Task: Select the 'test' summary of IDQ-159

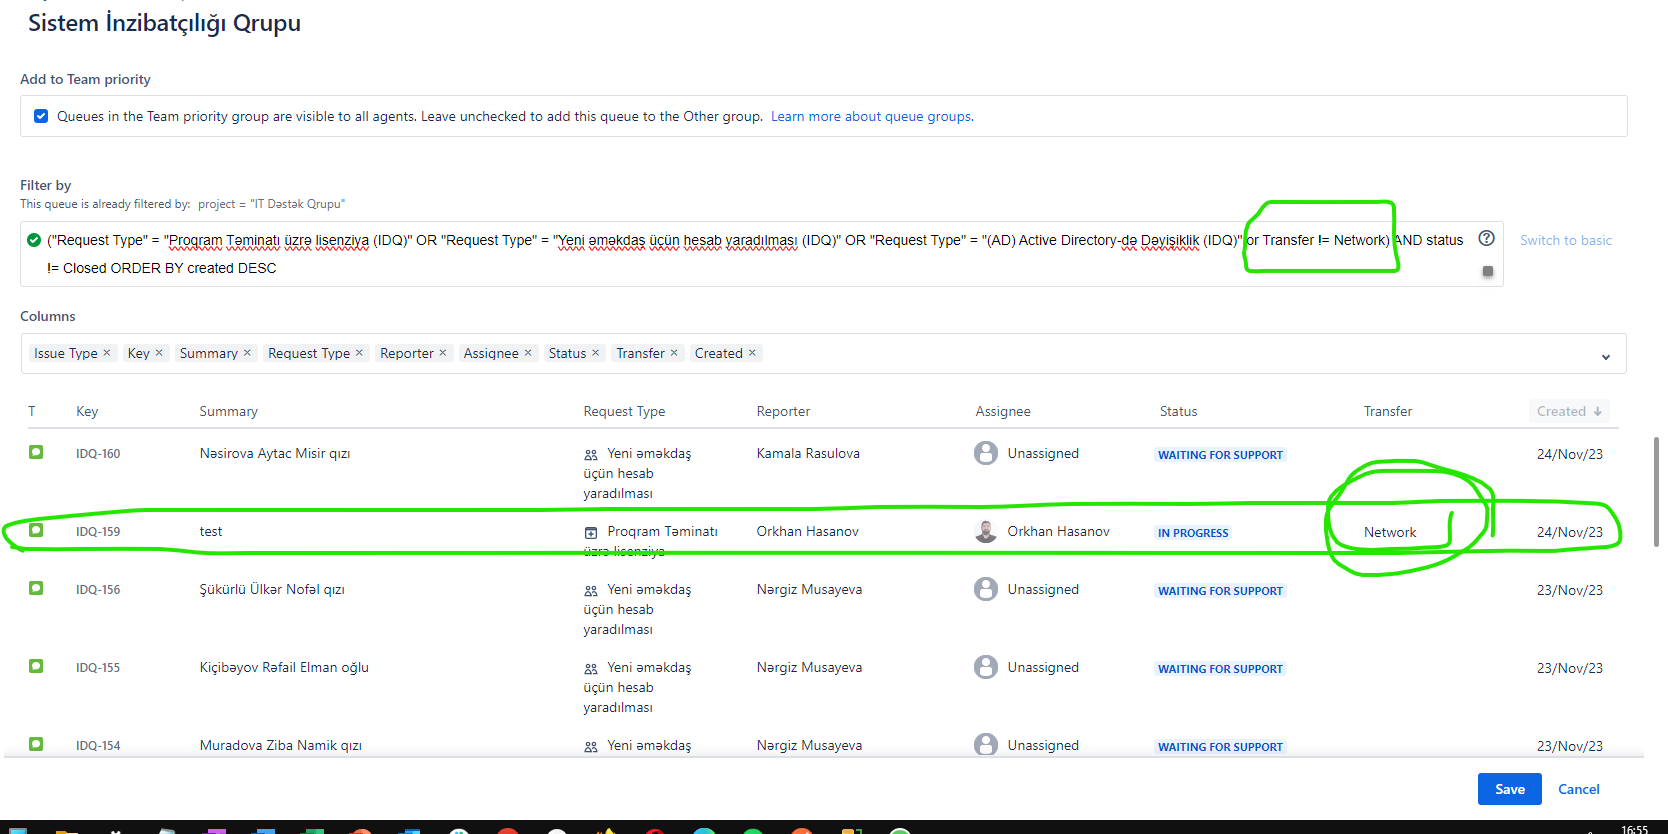Action: [211, 531]
